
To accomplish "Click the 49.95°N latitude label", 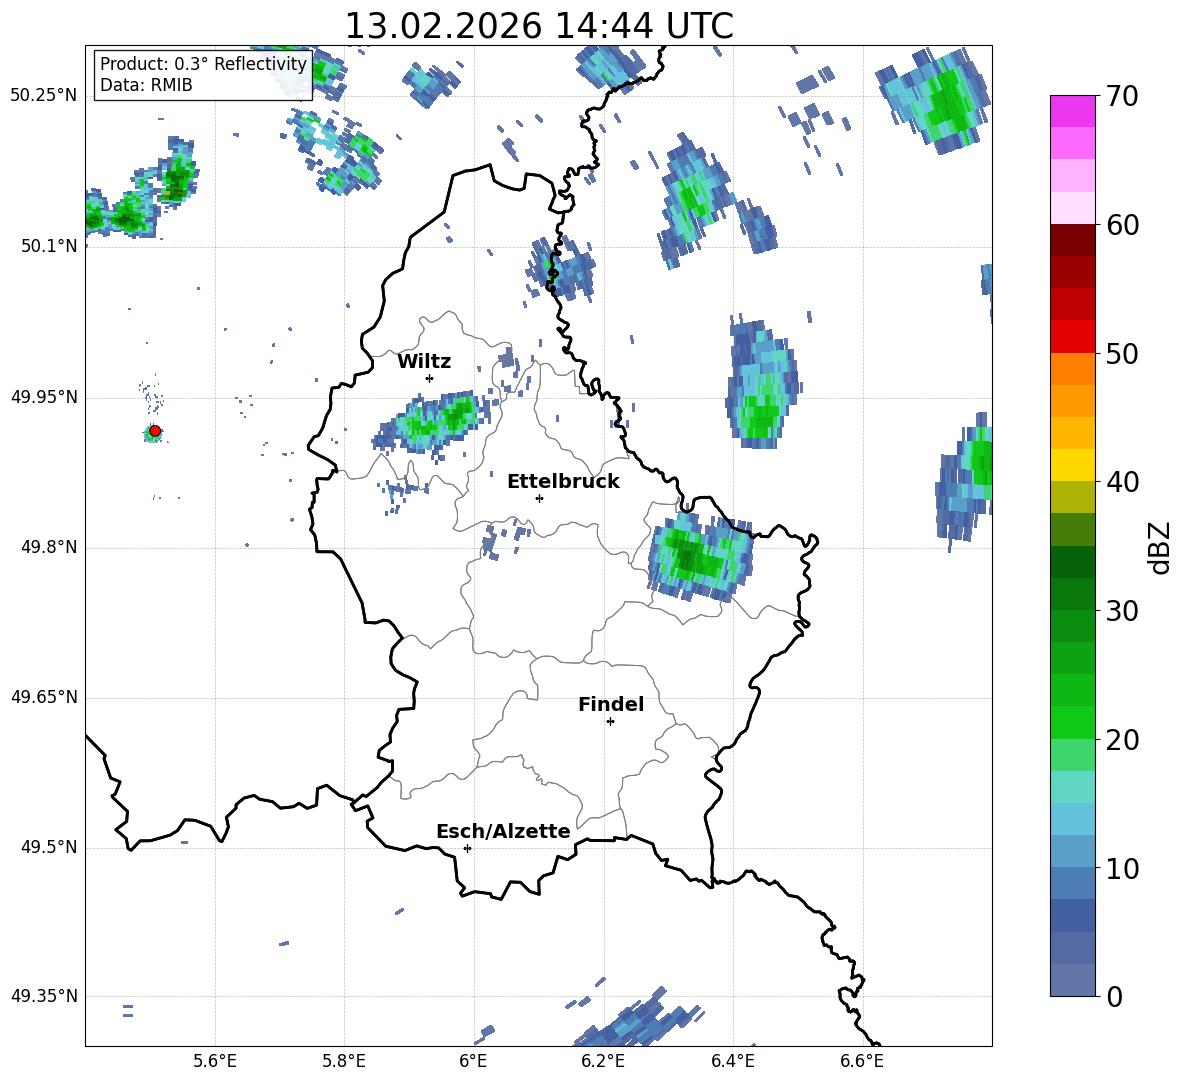I will [43, 396].
